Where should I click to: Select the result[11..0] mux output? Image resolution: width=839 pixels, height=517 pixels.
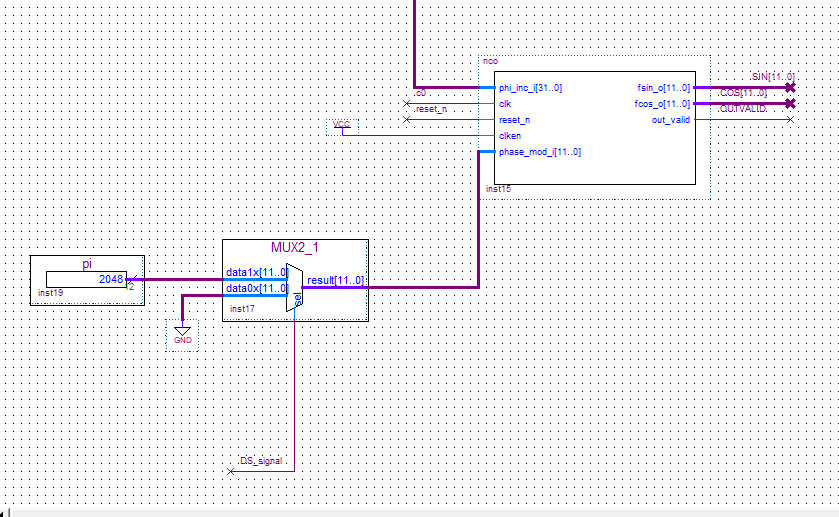pos(335,280)
